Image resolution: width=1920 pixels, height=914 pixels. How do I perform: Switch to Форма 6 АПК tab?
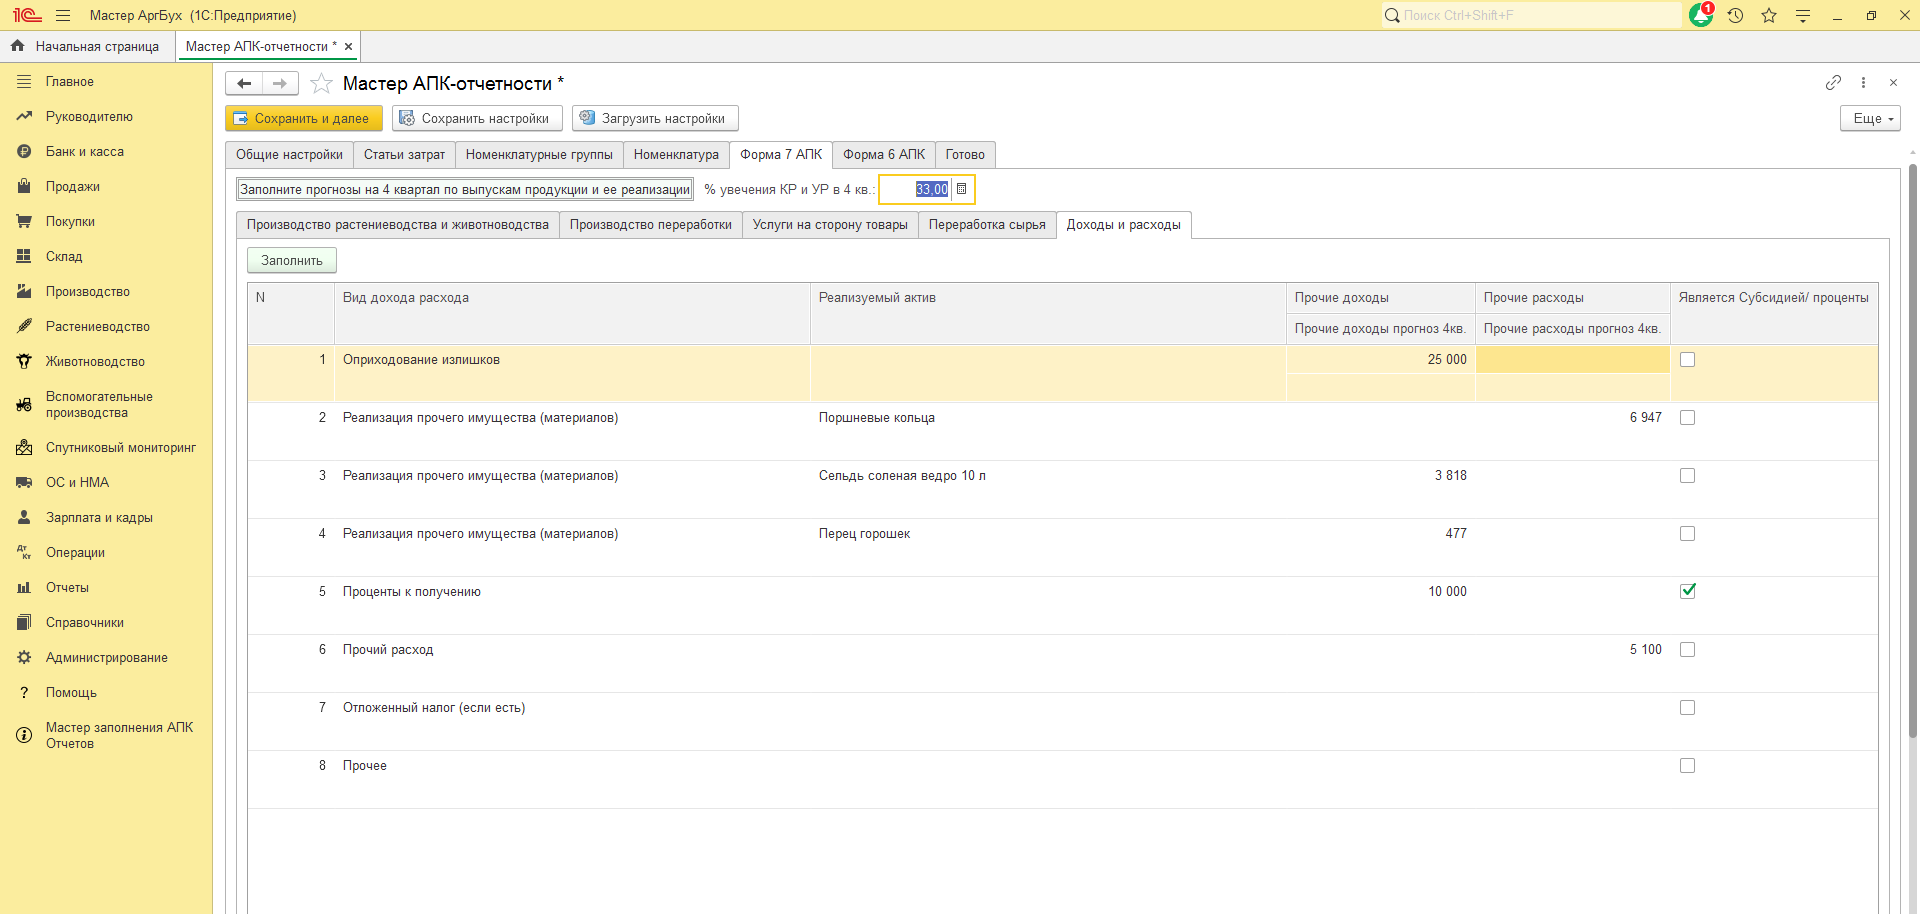(x=884, y=154)
